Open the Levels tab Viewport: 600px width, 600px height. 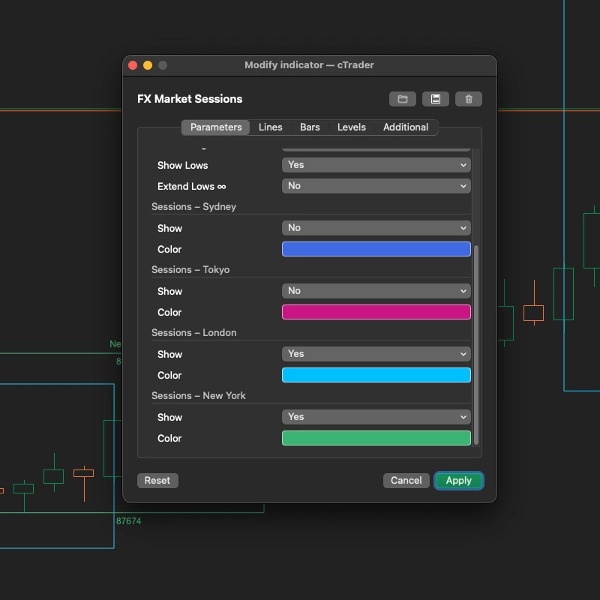(351, 127)
